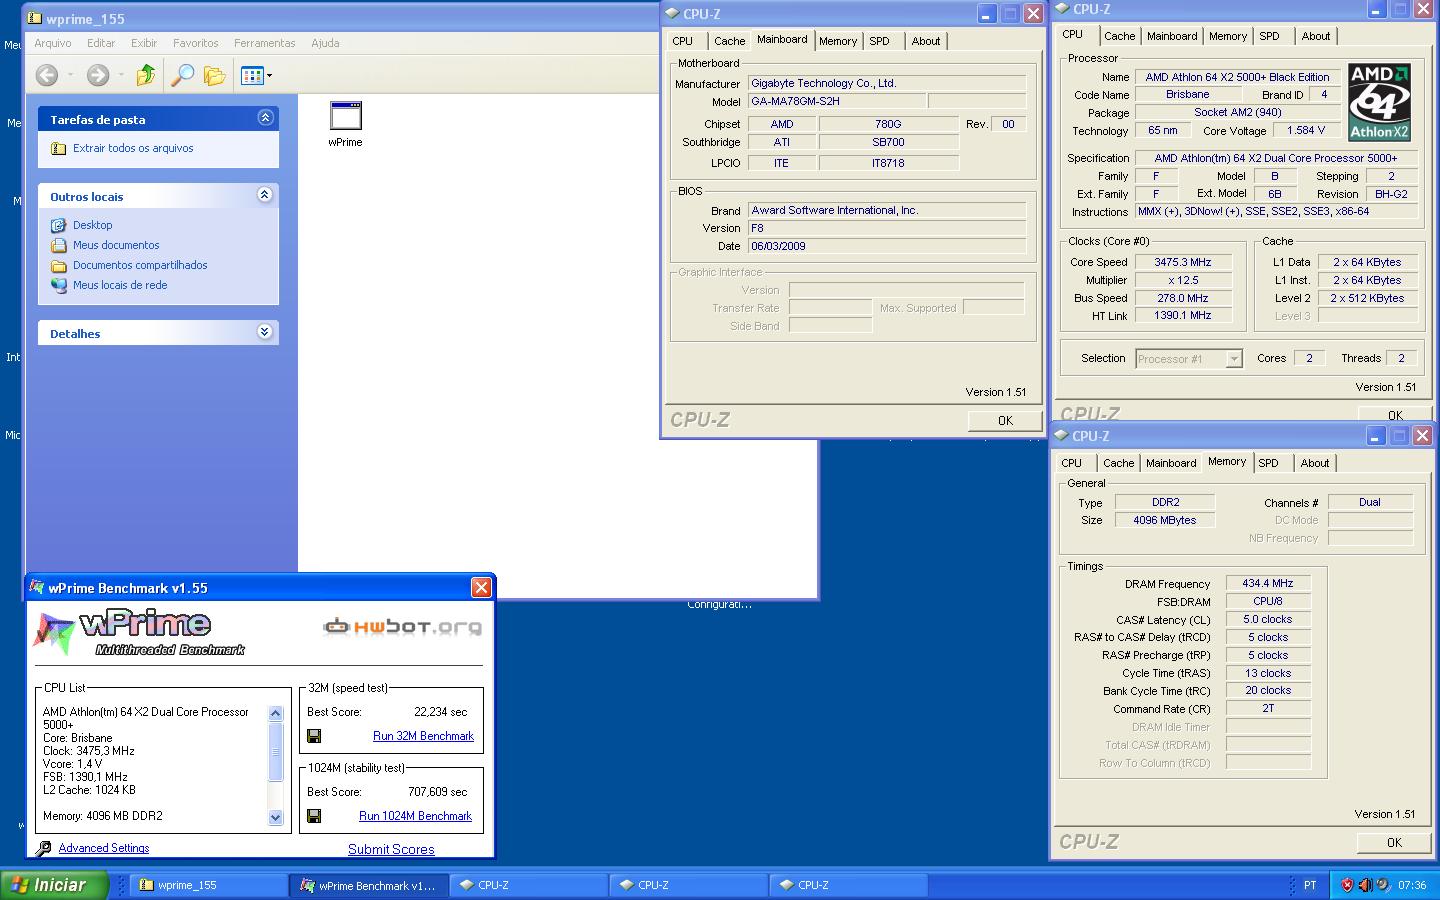The image size is (1440, 900).
Task: Open Advanced Settings in wPrime
Action: 104,848
